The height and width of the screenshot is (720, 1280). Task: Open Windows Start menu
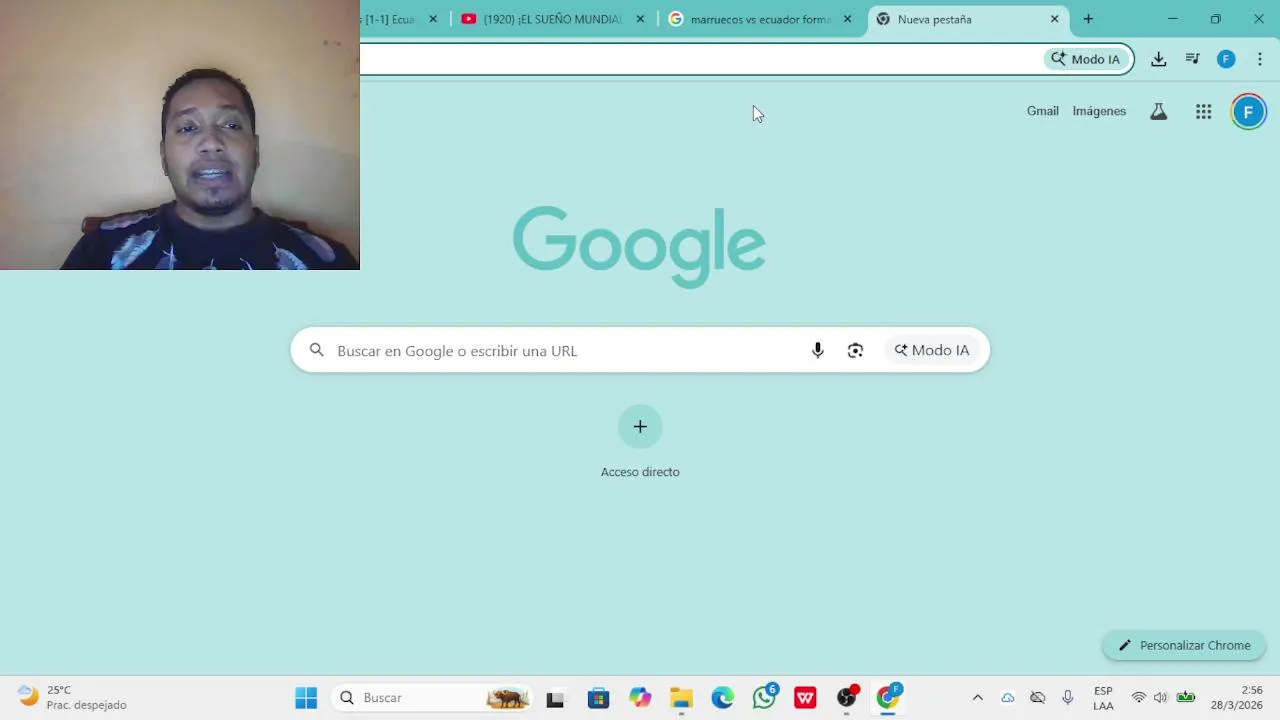tap(306, 698)
